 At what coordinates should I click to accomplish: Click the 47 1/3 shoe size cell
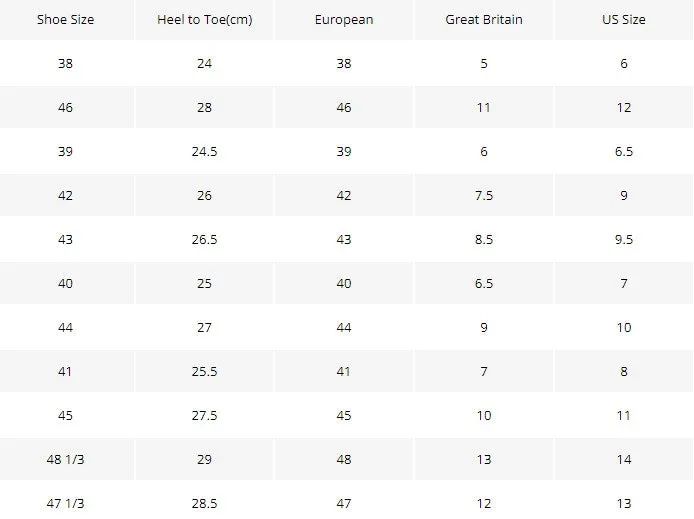[66, 503]
